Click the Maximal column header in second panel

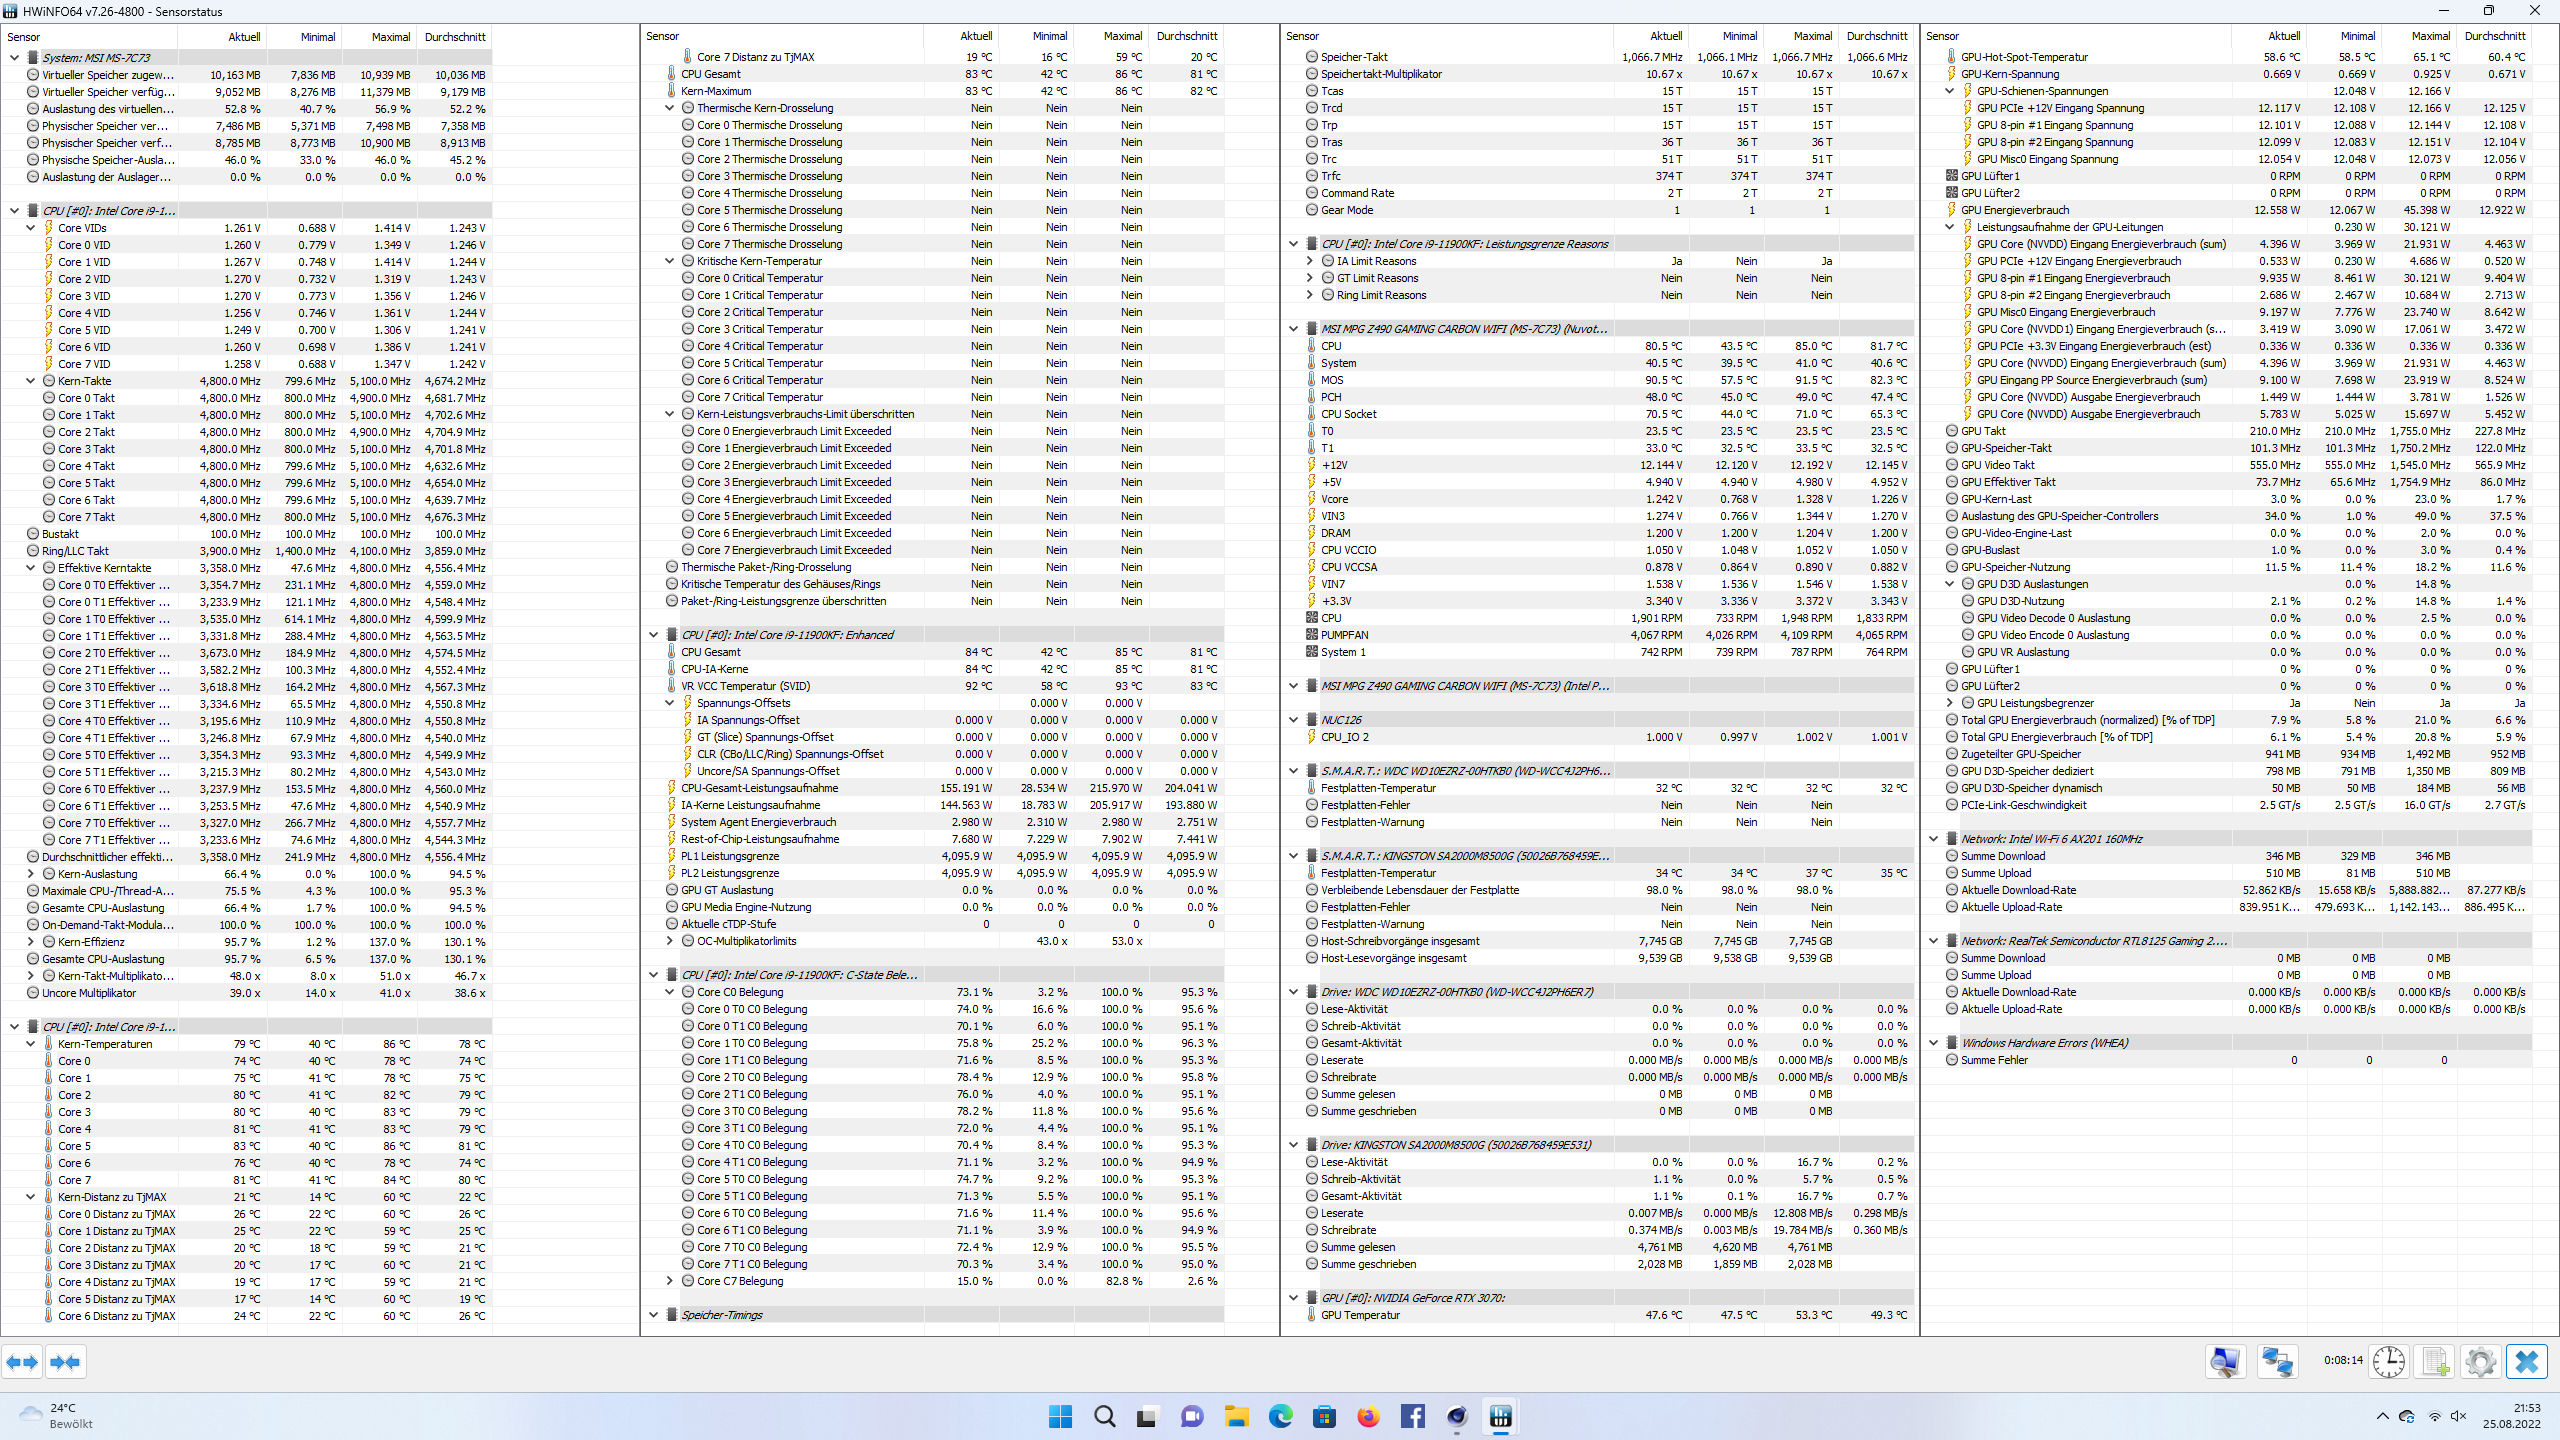click(1122, 37)
